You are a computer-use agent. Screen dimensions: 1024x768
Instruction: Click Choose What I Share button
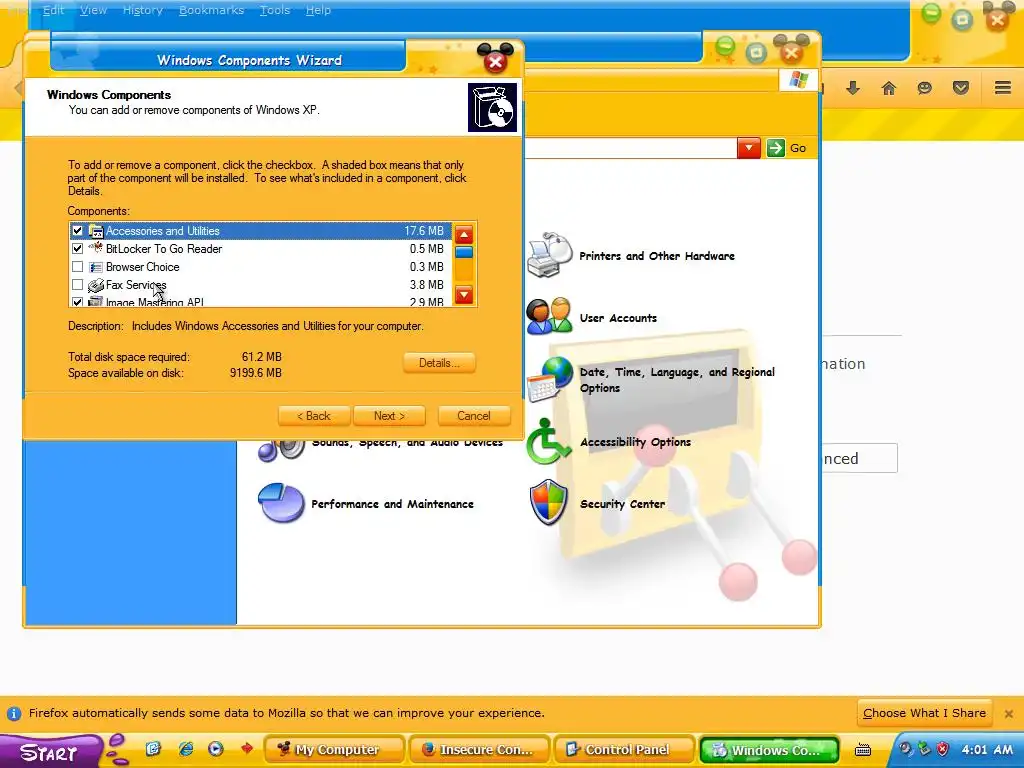click(x=924, y=713)
